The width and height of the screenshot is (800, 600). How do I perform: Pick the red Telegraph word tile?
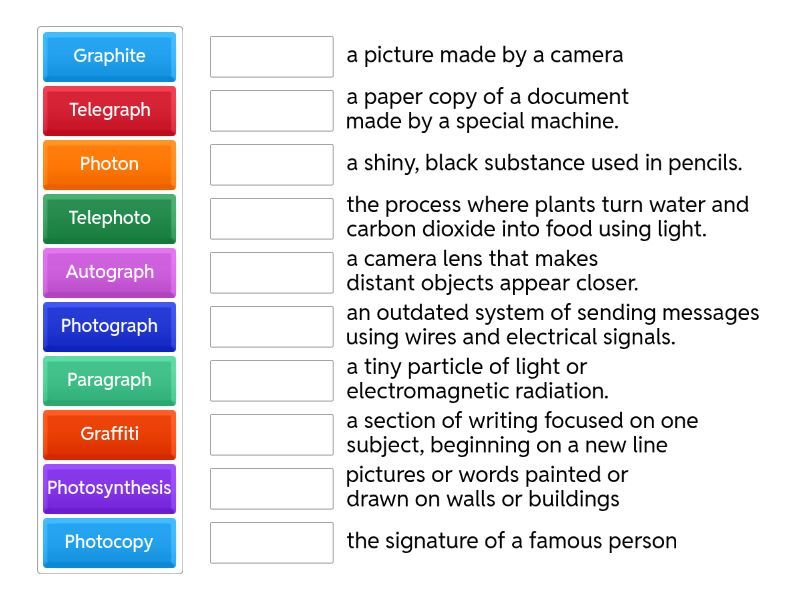click(109, 110)
